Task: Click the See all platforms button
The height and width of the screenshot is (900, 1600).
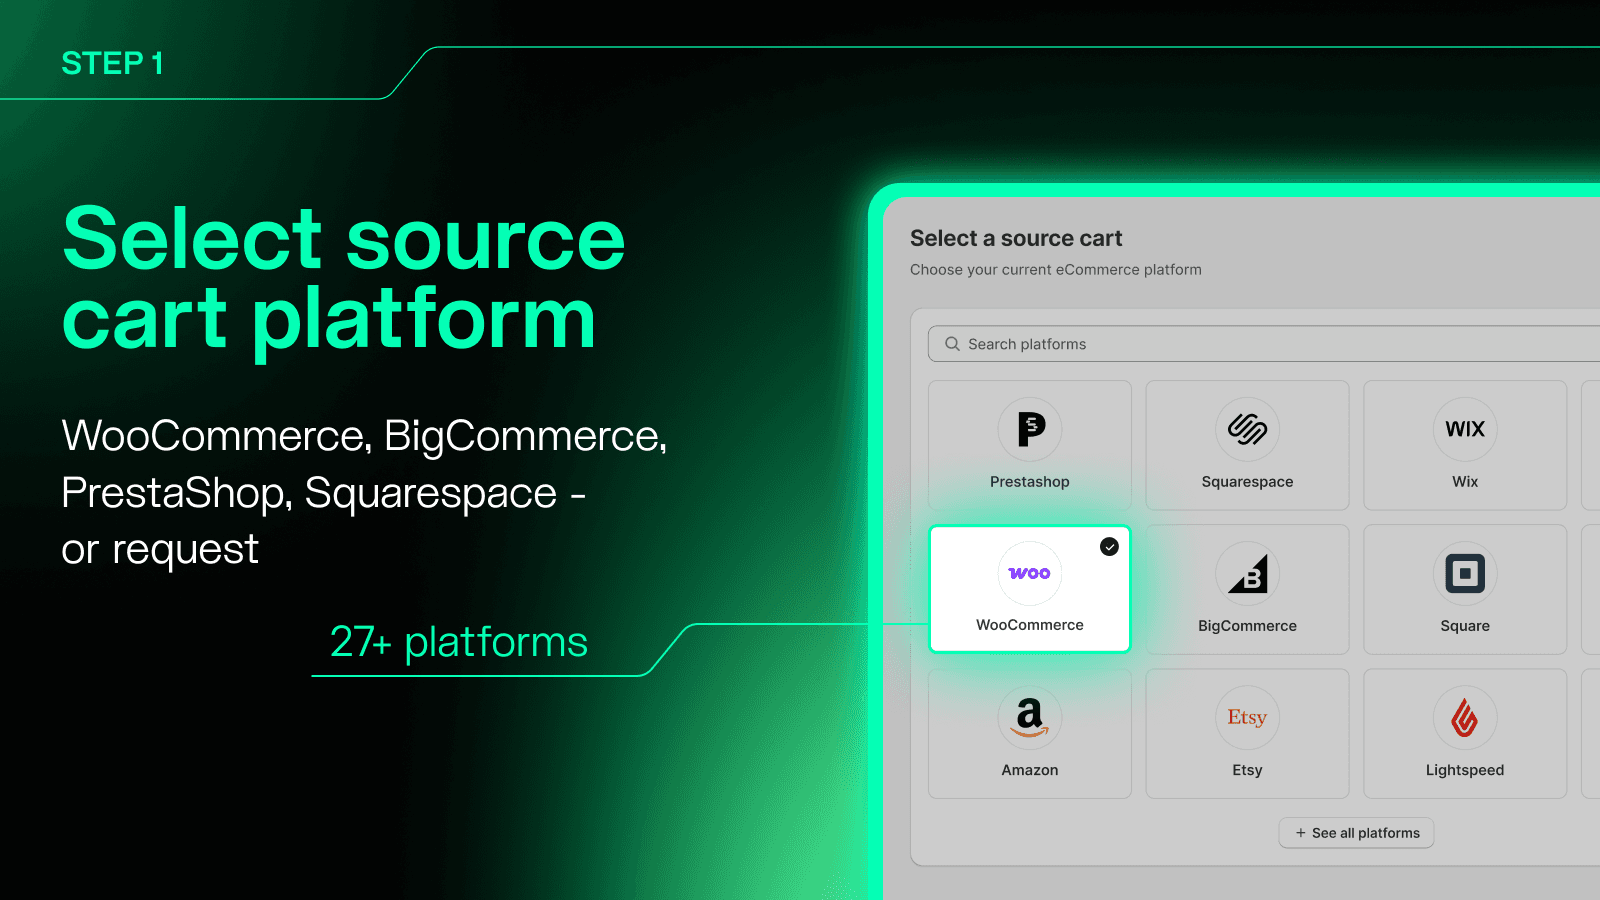Action: coord(1356,832)
